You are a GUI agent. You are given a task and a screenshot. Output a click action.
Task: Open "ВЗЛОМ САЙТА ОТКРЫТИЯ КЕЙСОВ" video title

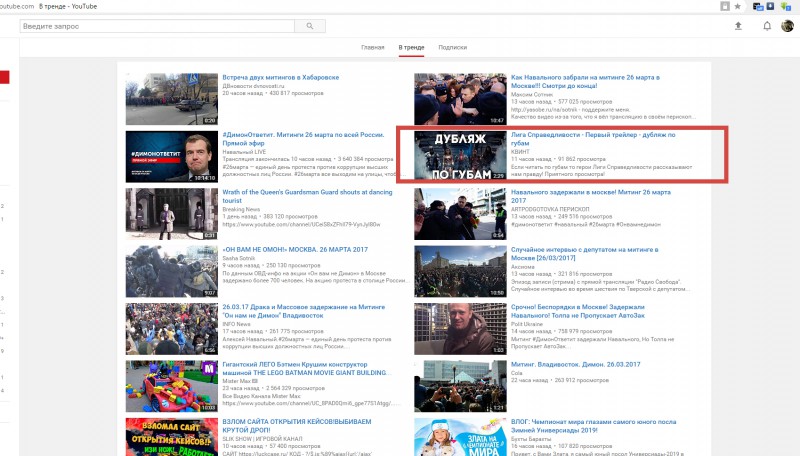[297, 426]
